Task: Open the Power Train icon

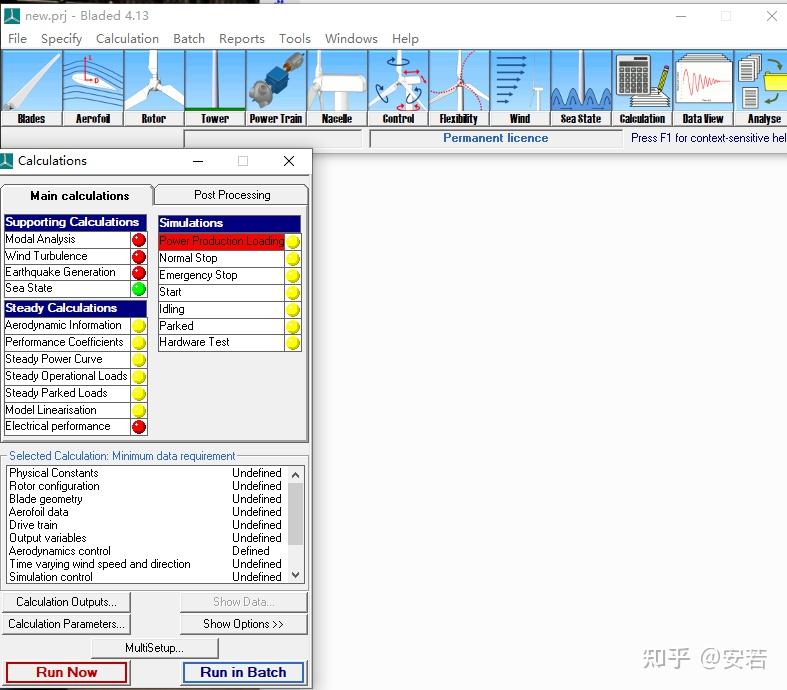Action: 276,88
